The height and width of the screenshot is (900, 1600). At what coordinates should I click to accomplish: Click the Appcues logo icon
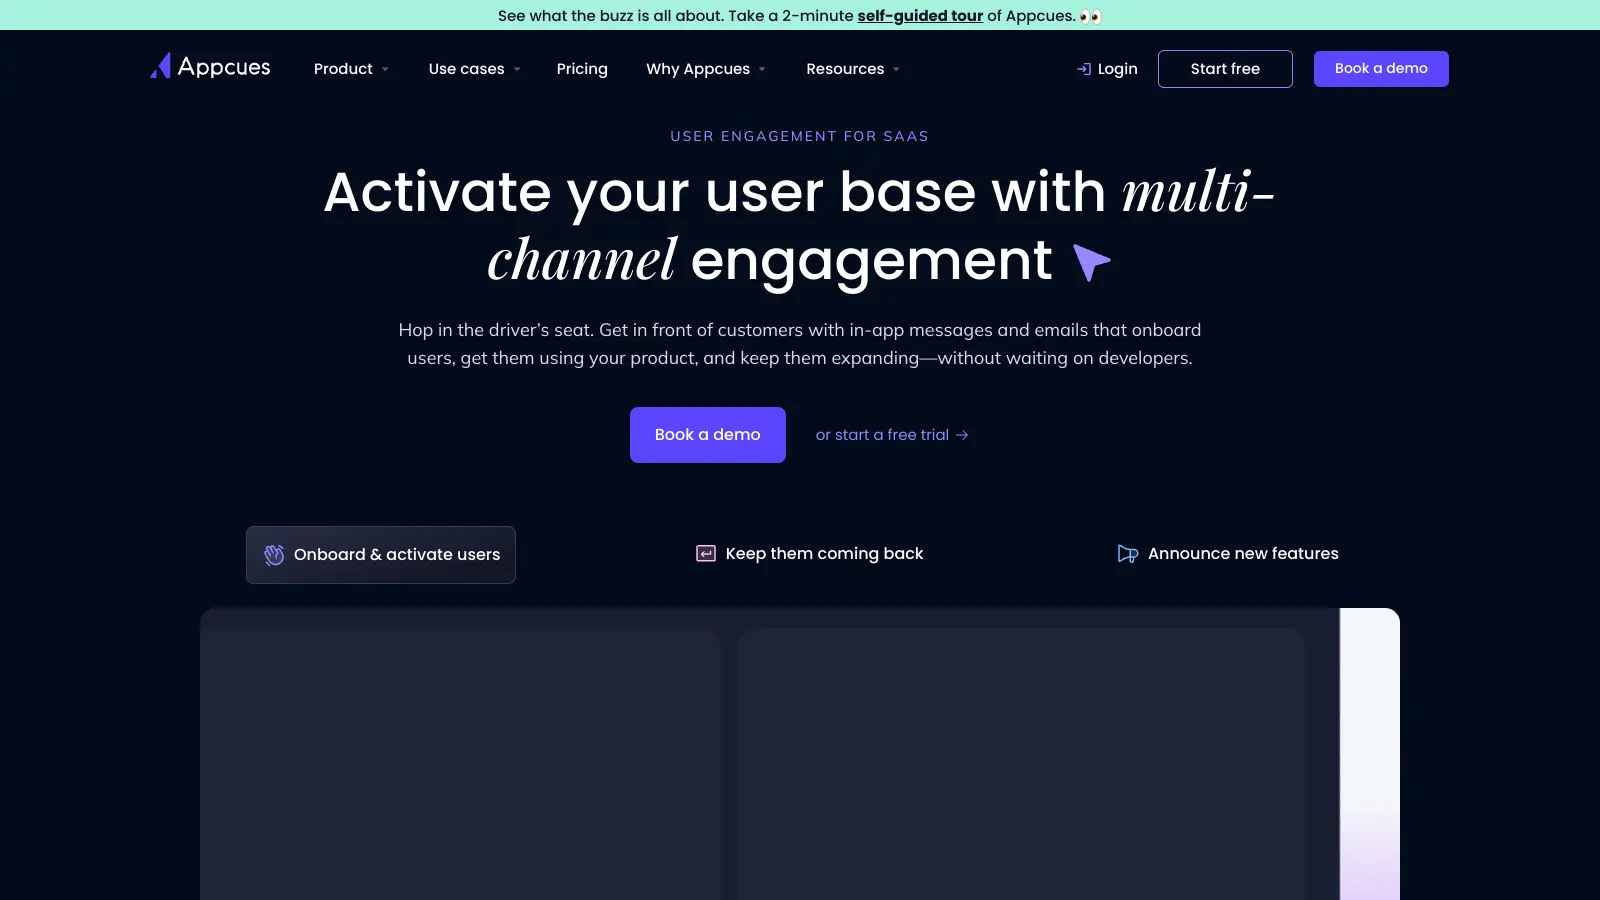point(160,66)
